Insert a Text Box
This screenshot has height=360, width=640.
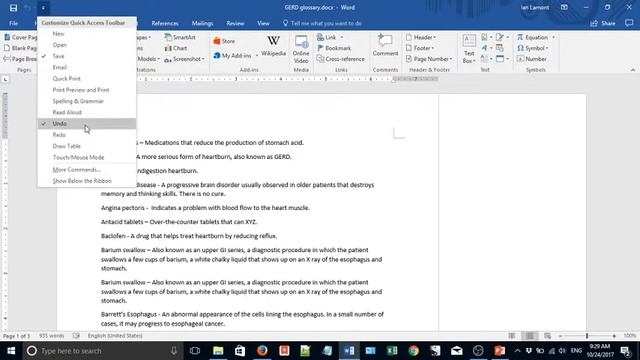pos(469,49)
